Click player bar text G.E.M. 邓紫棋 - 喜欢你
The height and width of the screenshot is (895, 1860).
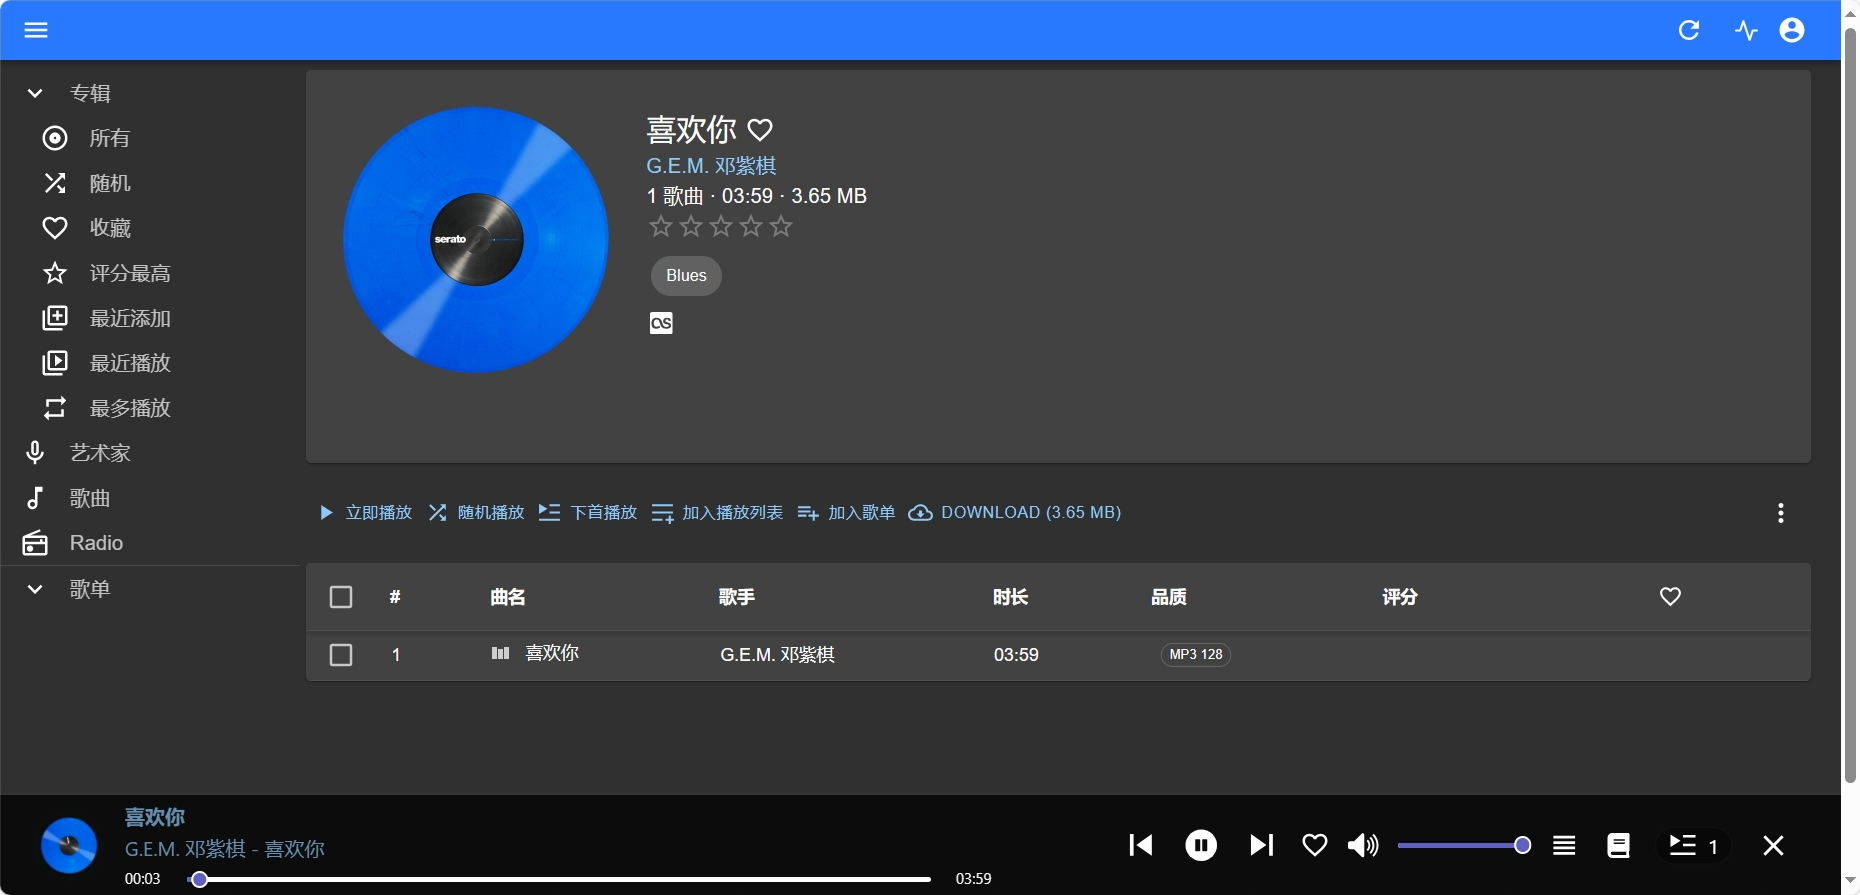pos(225,849)
